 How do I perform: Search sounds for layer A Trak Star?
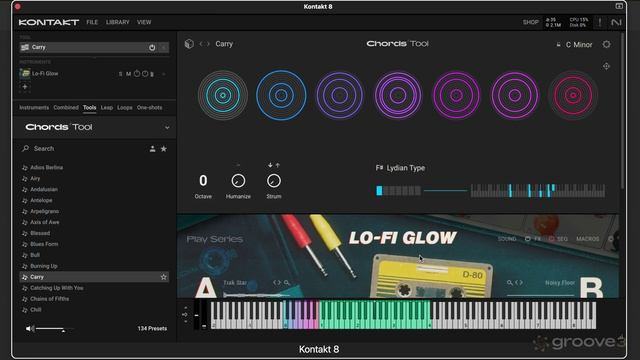point(287,283)
